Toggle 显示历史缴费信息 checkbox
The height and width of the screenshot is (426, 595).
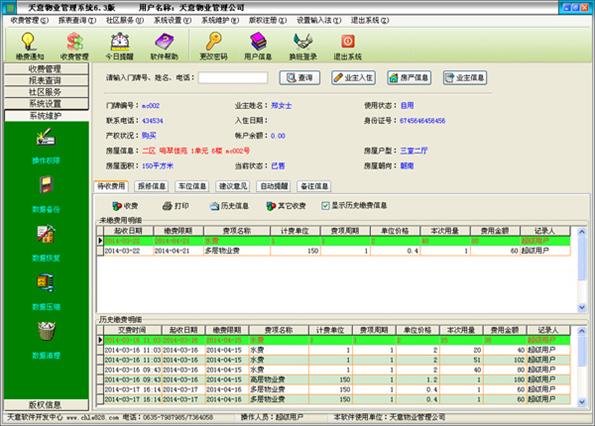(x=325, y=206)
